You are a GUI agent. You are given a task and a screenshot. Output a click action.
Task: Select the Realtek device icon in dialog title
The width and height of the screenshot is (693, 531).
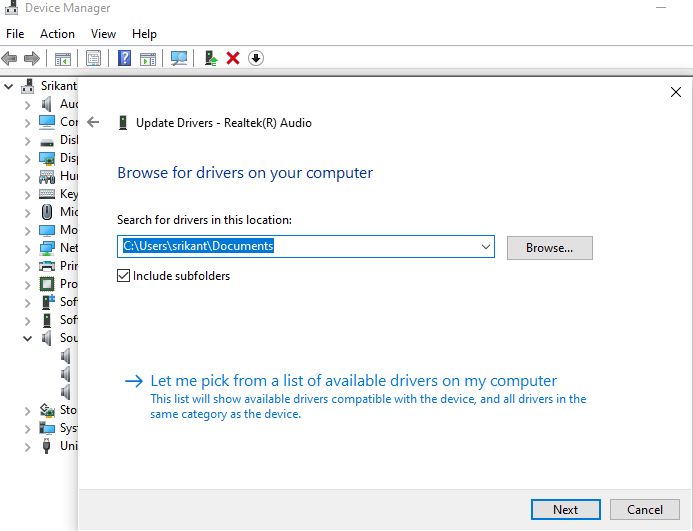123,122
